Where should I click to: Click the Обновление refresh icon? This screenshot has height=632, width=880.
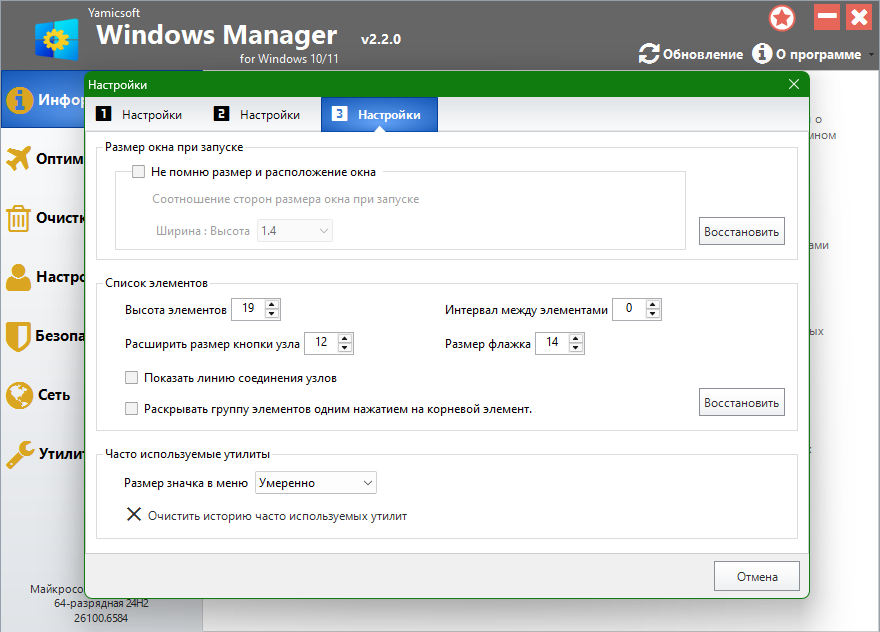click(649, 54)
